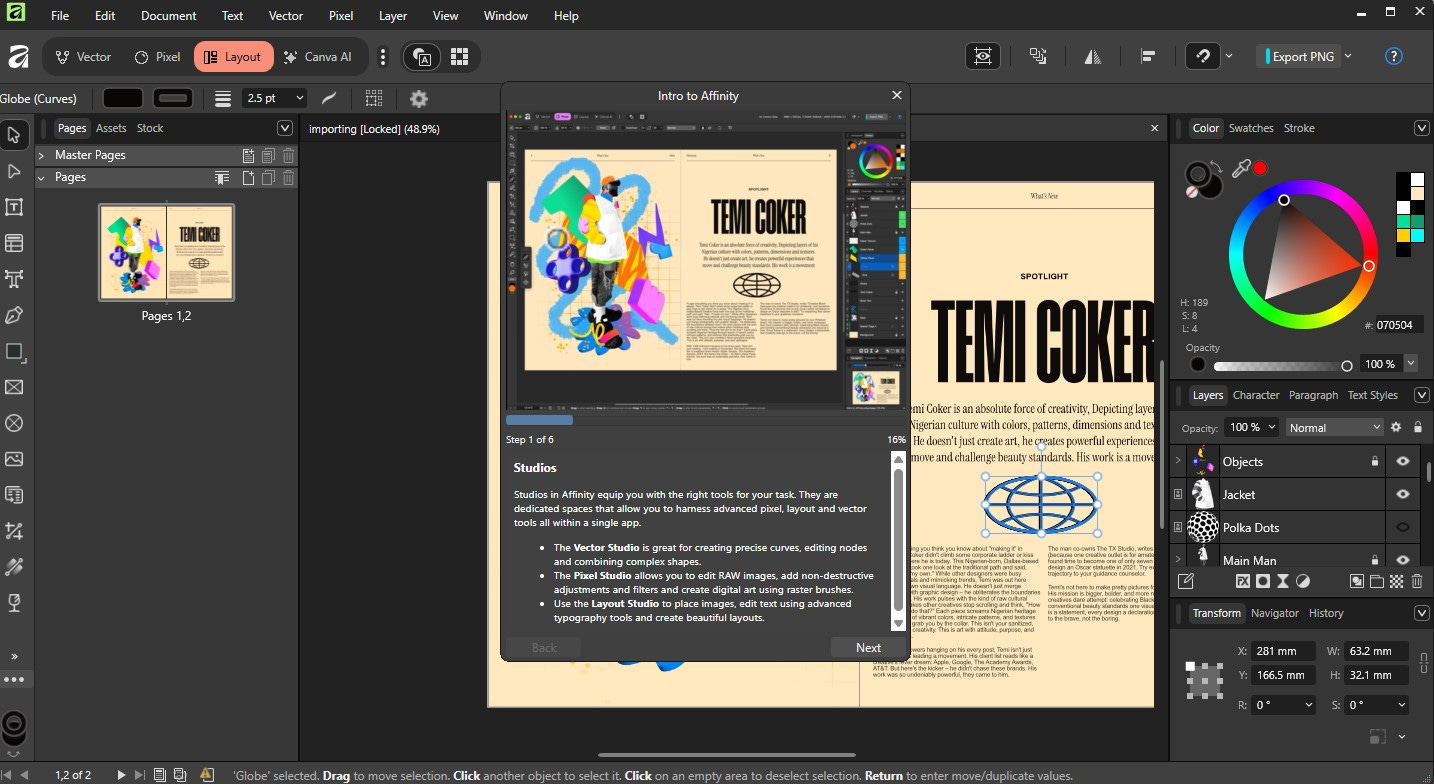
Task: Click Add Pages icon in Pages row
Action: point(249,177)
